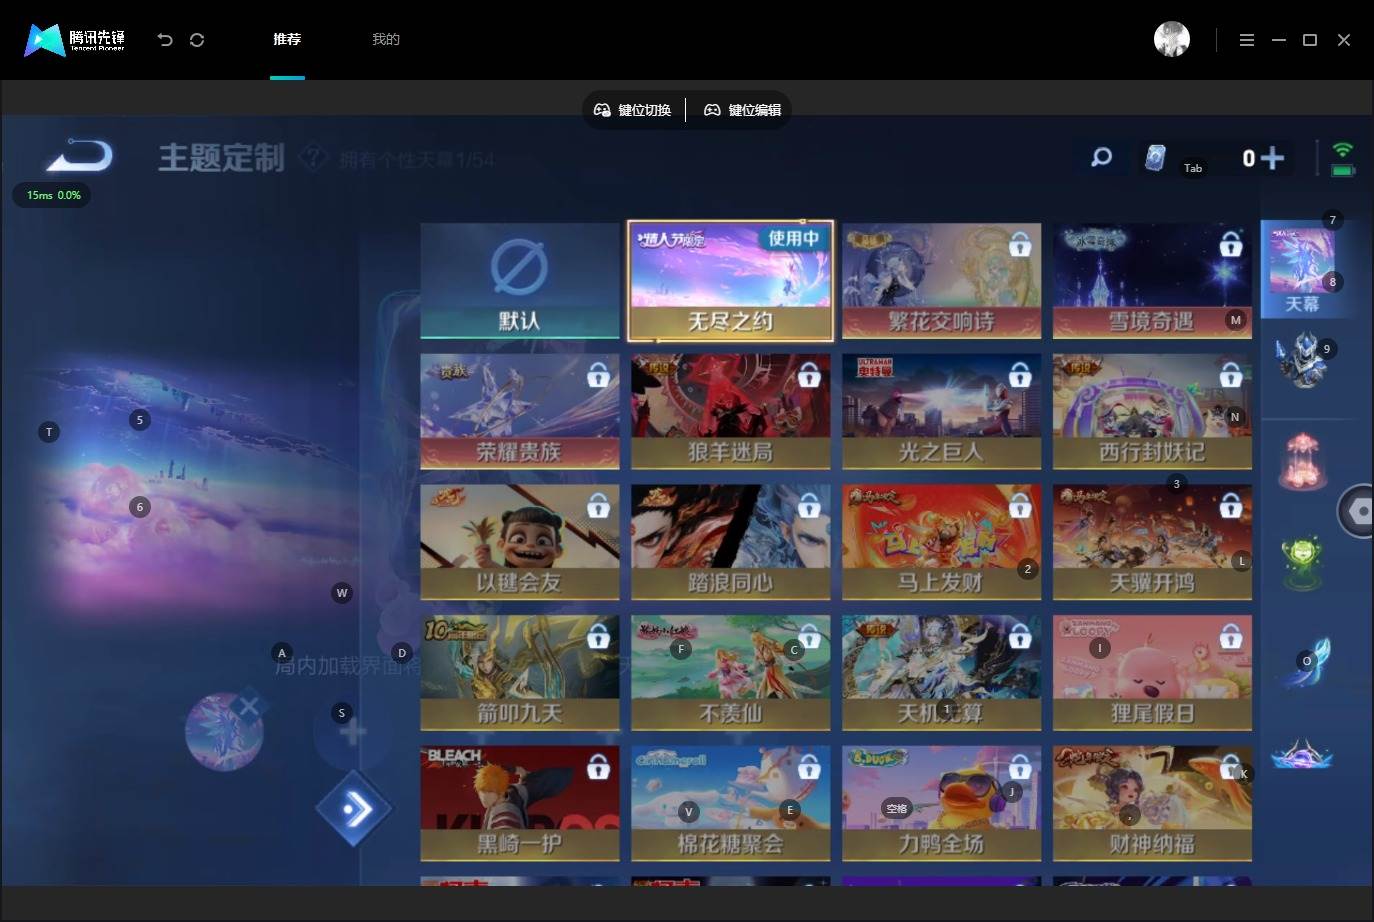Pick the 狼羊迷局 theme card
Image resolution: width=1374 pixels, height=922 pixels.
[x=731, y=411]
